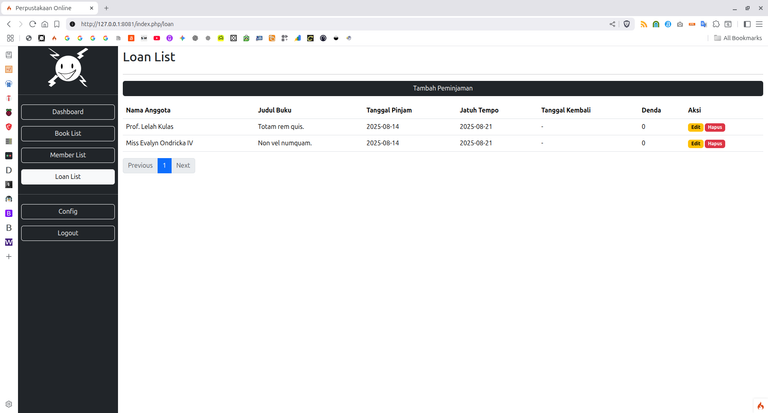Image resolution: width=768 pixels, height=413 pixels.
Task: Add a new item with sidebar plus icon
Action: (9, 256)
